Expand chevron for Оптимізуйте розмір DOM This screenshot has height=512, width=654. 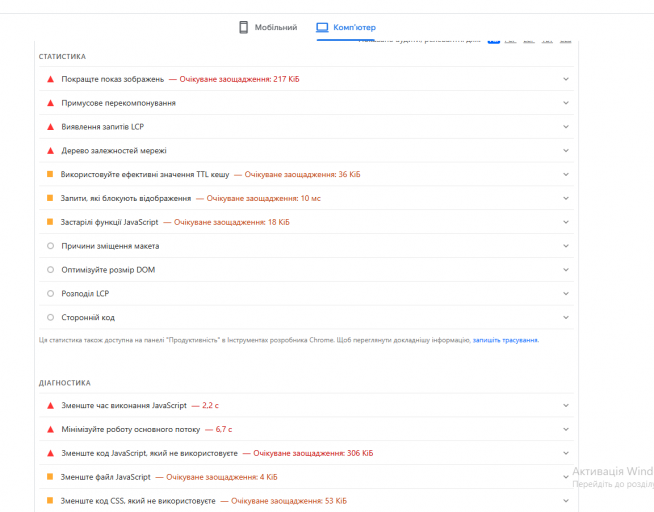tap(566, 269)
